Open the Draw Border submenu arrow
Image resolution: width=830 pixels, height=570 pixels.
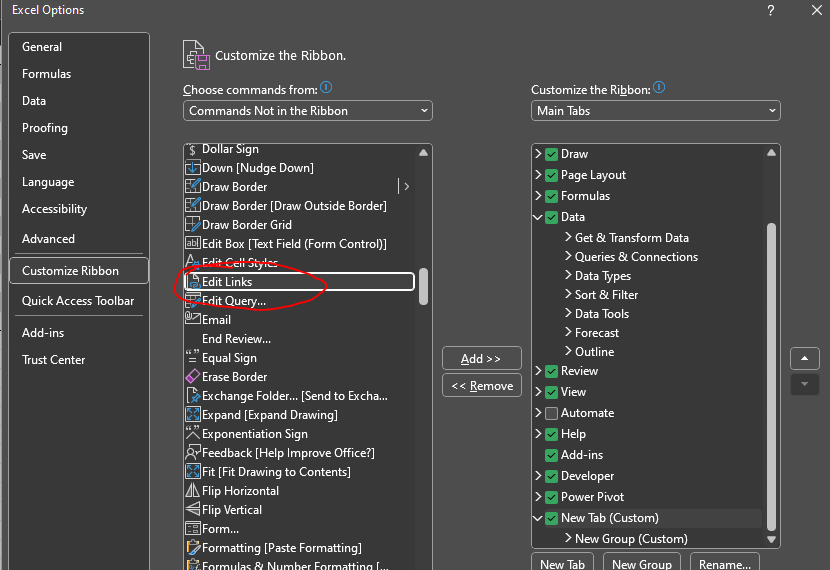[x=406, y=186]
